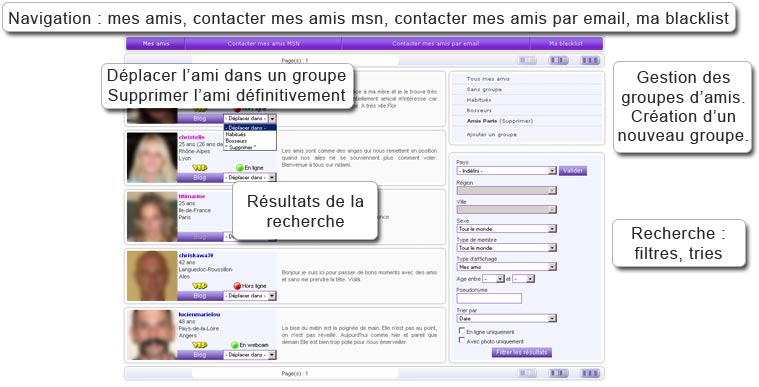Open the Région dropdown
Image resolution: width=759 pixels, height=387 pixels.
506,191
